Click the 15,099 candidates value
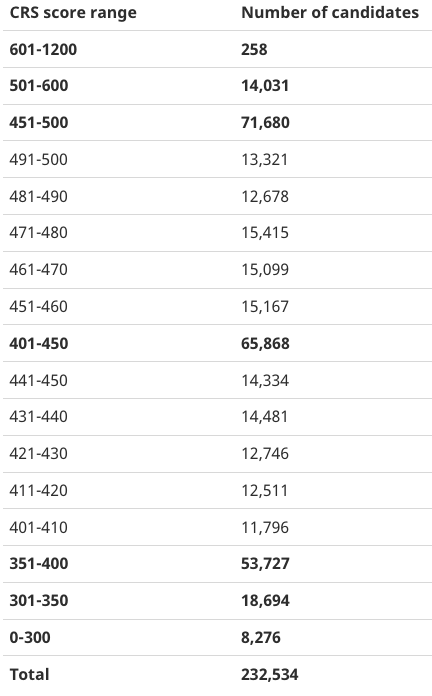The height and width of the screenshot is (696, 432). (x=265, y=269)
